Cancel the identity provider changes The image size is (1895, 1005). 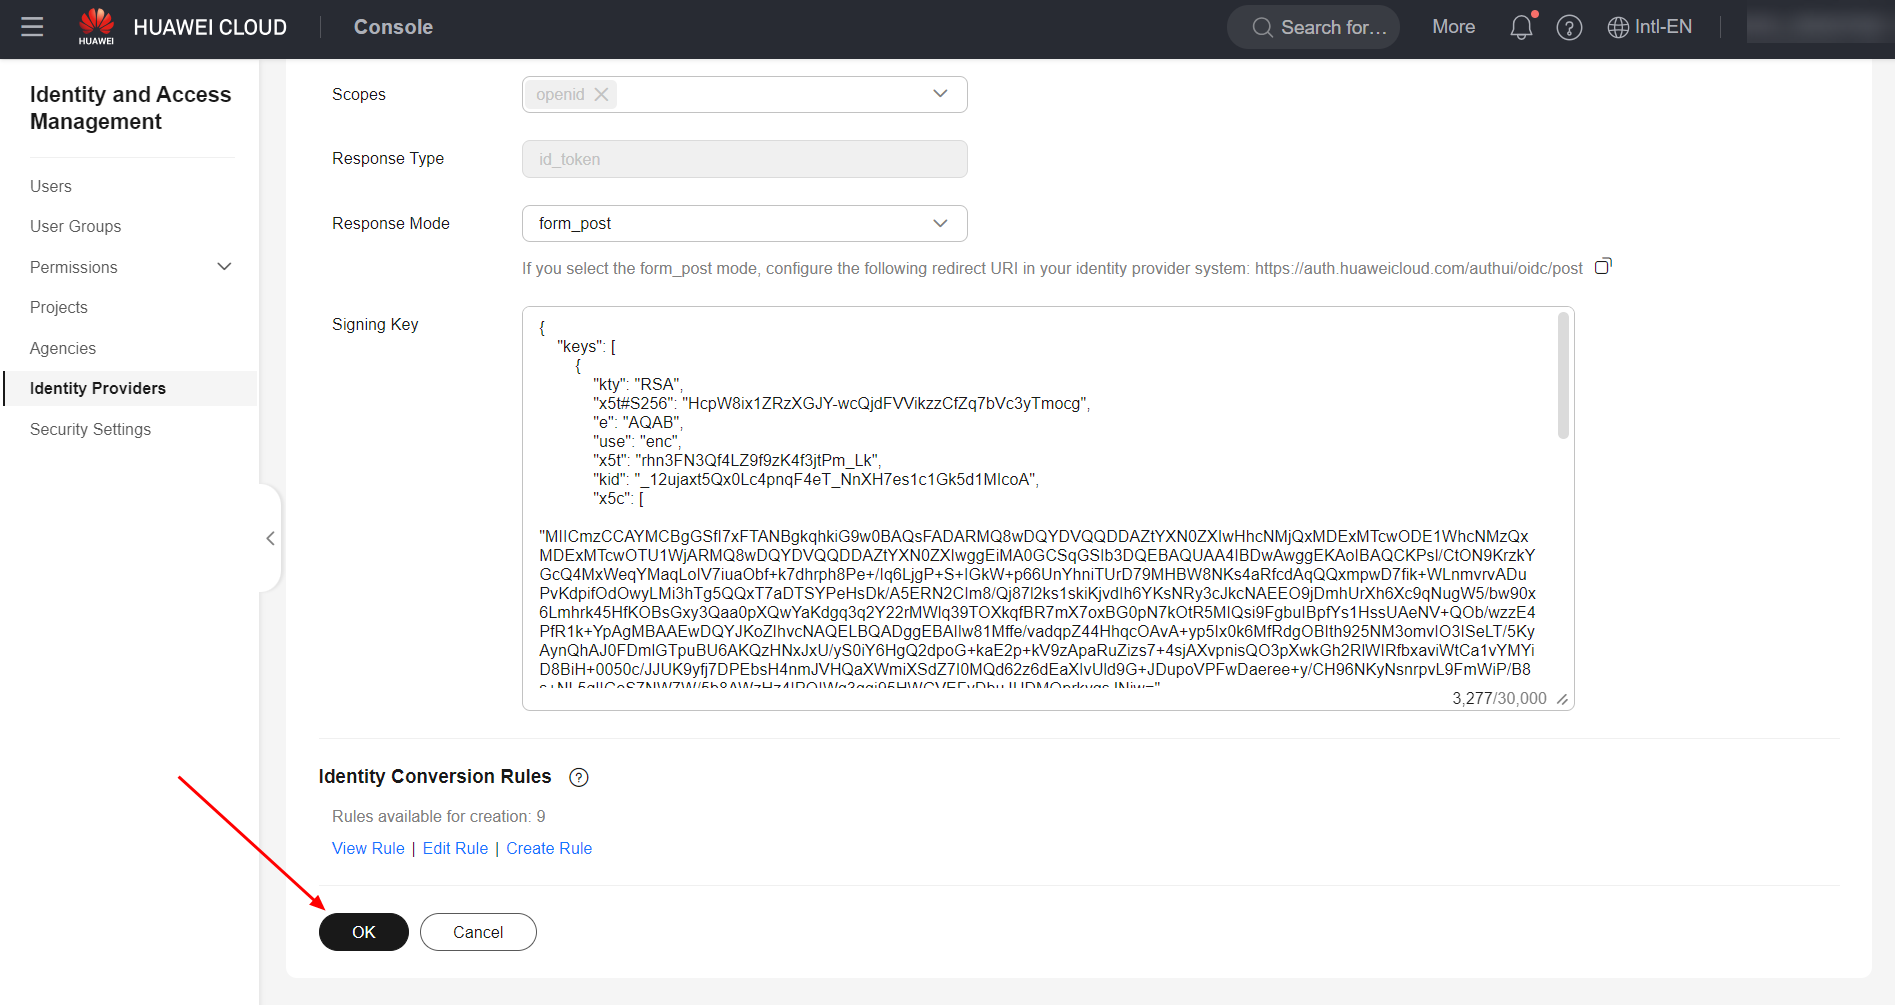(477, 932)
